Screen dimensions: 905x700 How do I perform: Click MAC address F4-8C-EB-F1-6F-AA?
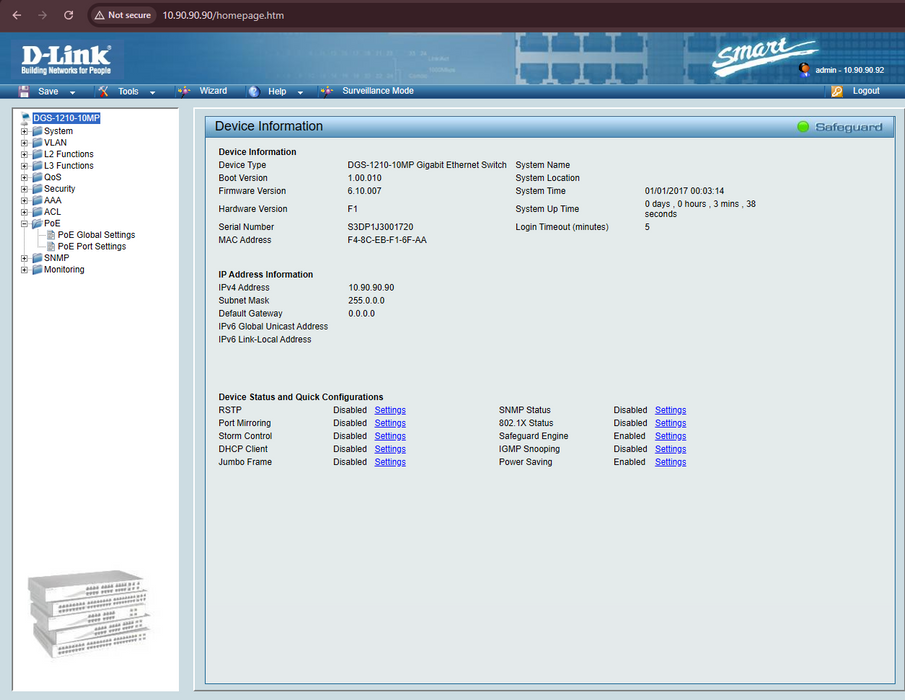click(x=387, y=240)
